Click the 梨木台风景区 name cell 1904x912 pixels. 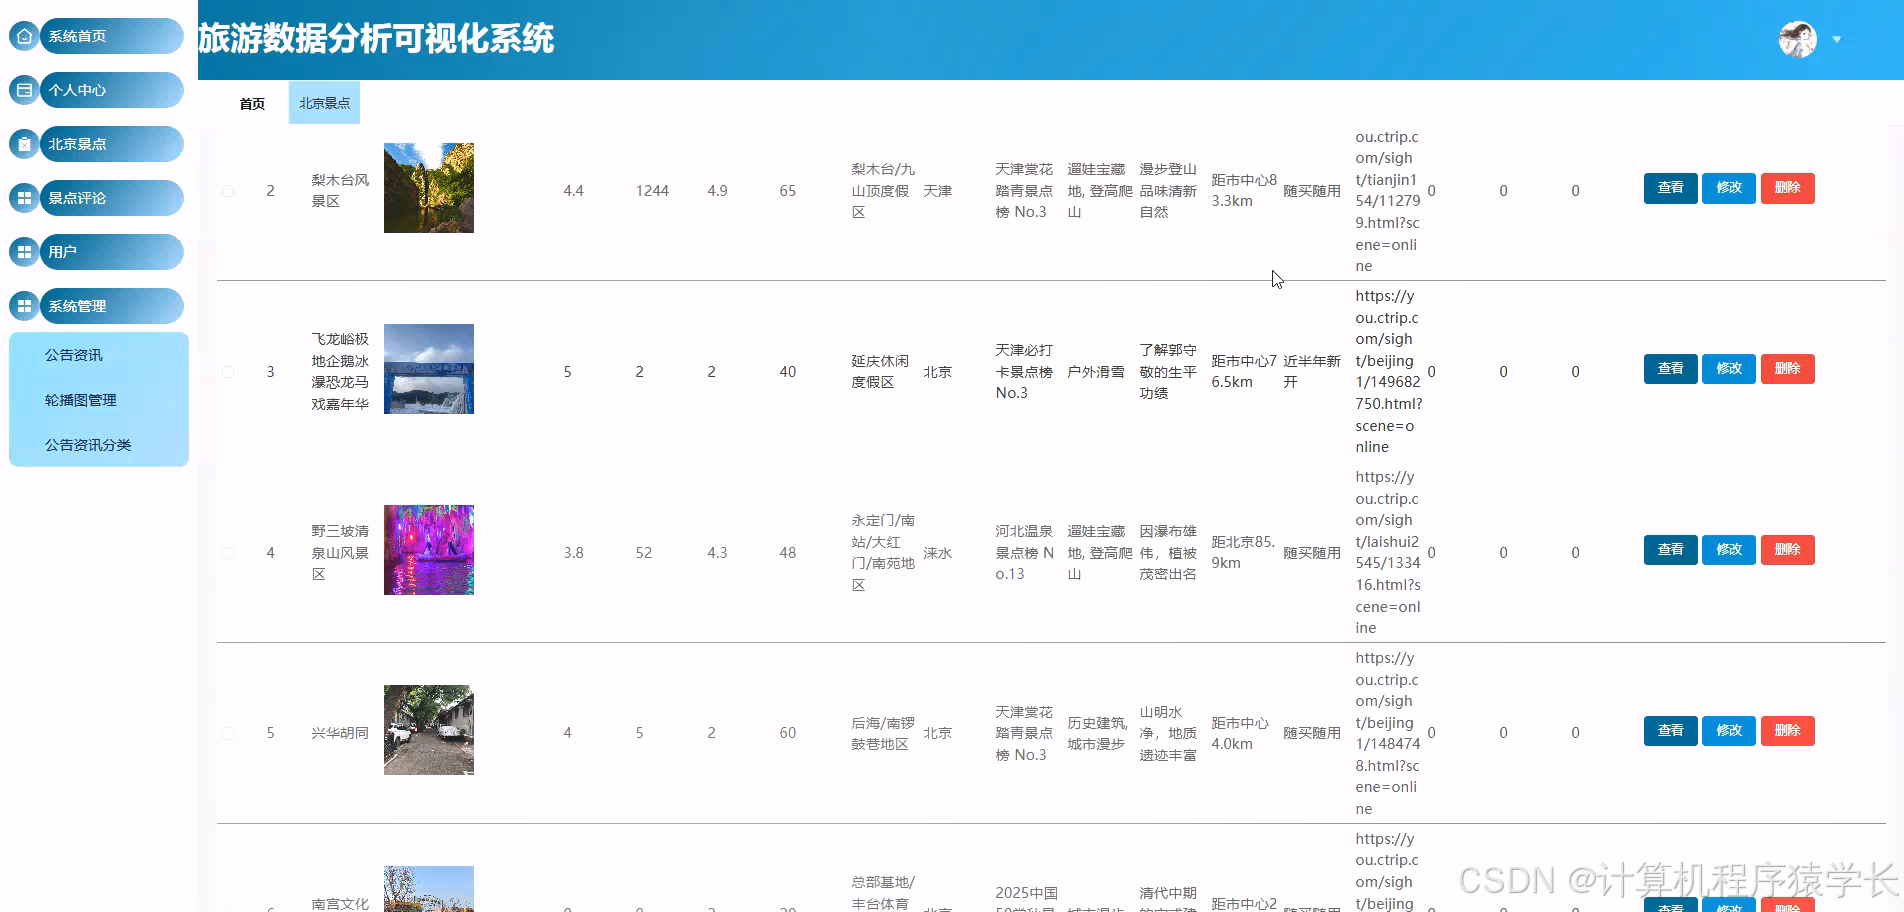340,191
